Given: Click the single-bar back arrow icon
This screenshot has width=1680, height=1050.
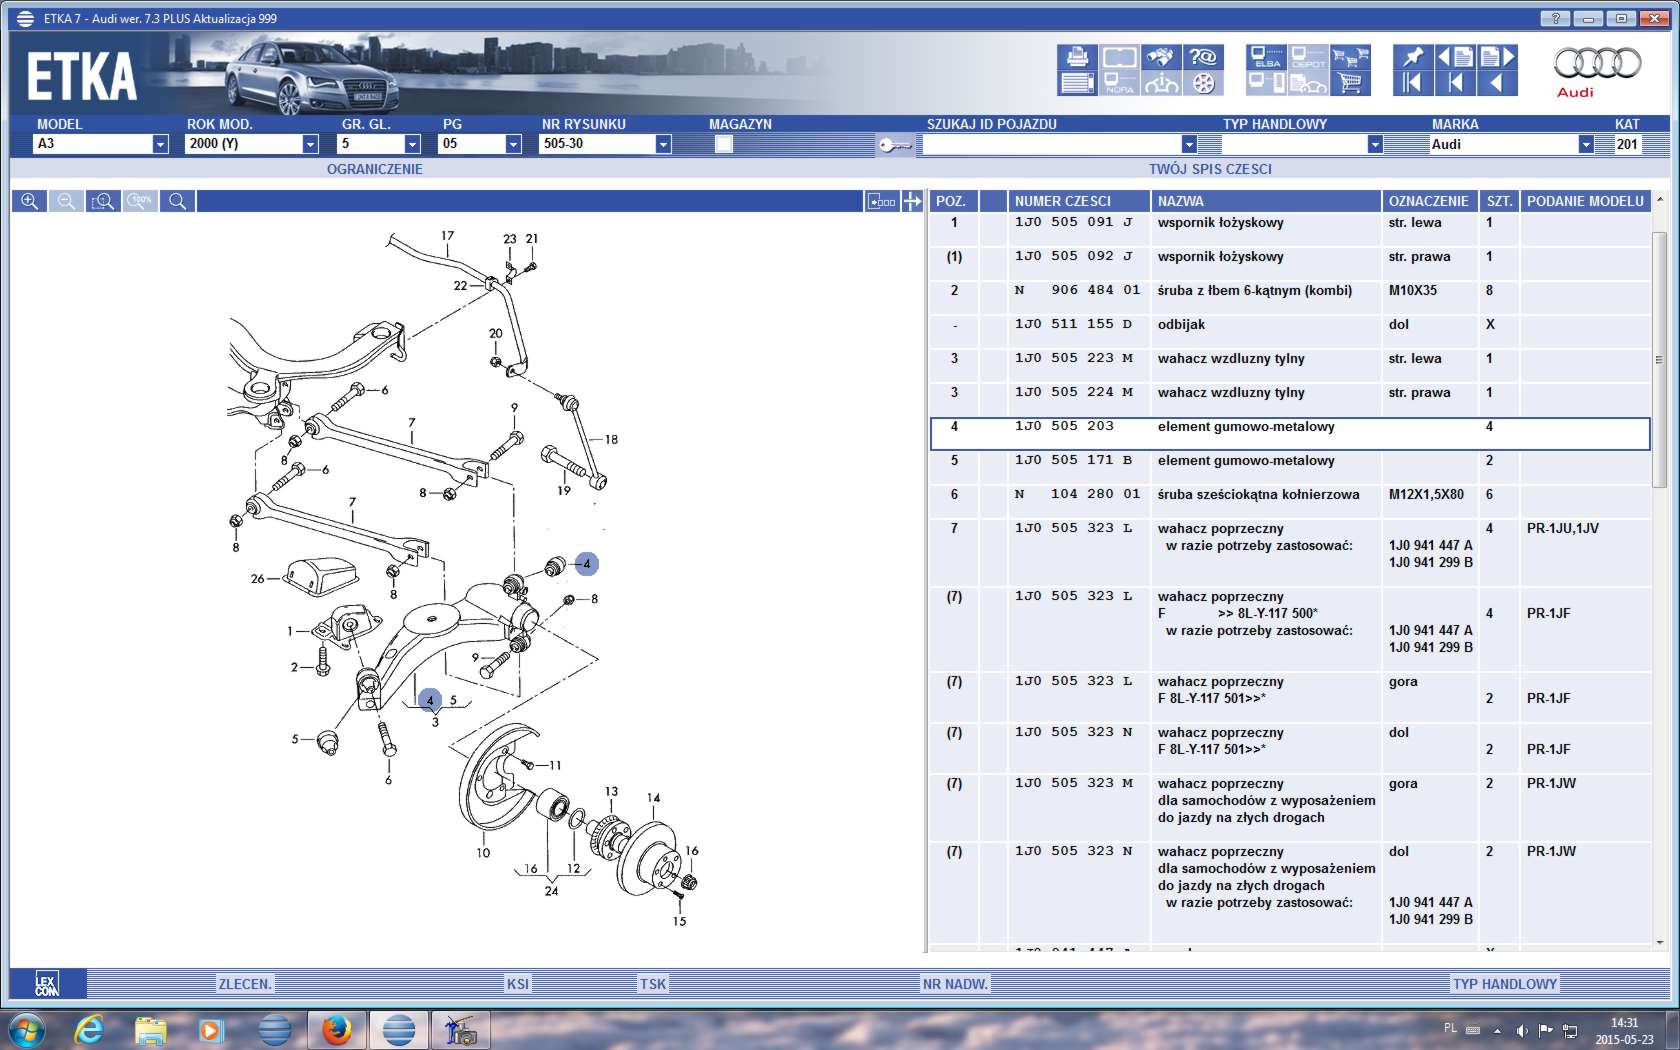Looking at the screenshot, I should point(1455,83).
